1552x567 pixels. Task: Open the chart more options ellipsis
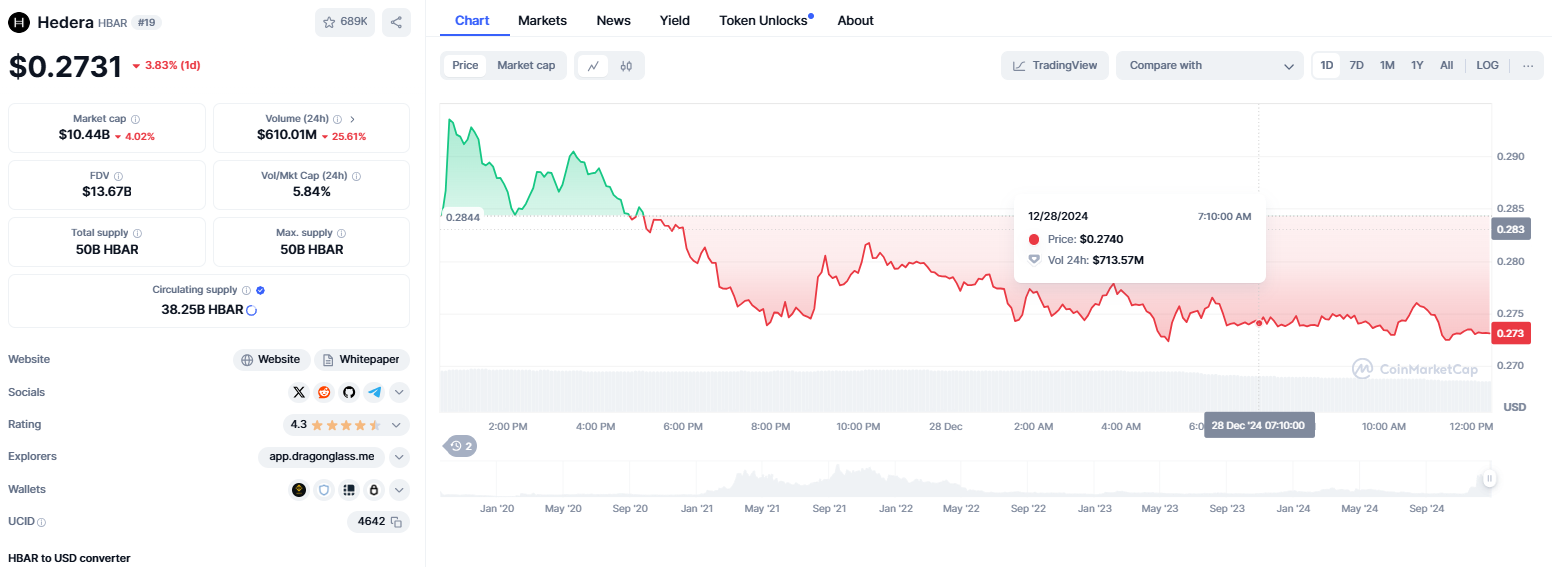pyautogui.click(x=1528, y=65)
